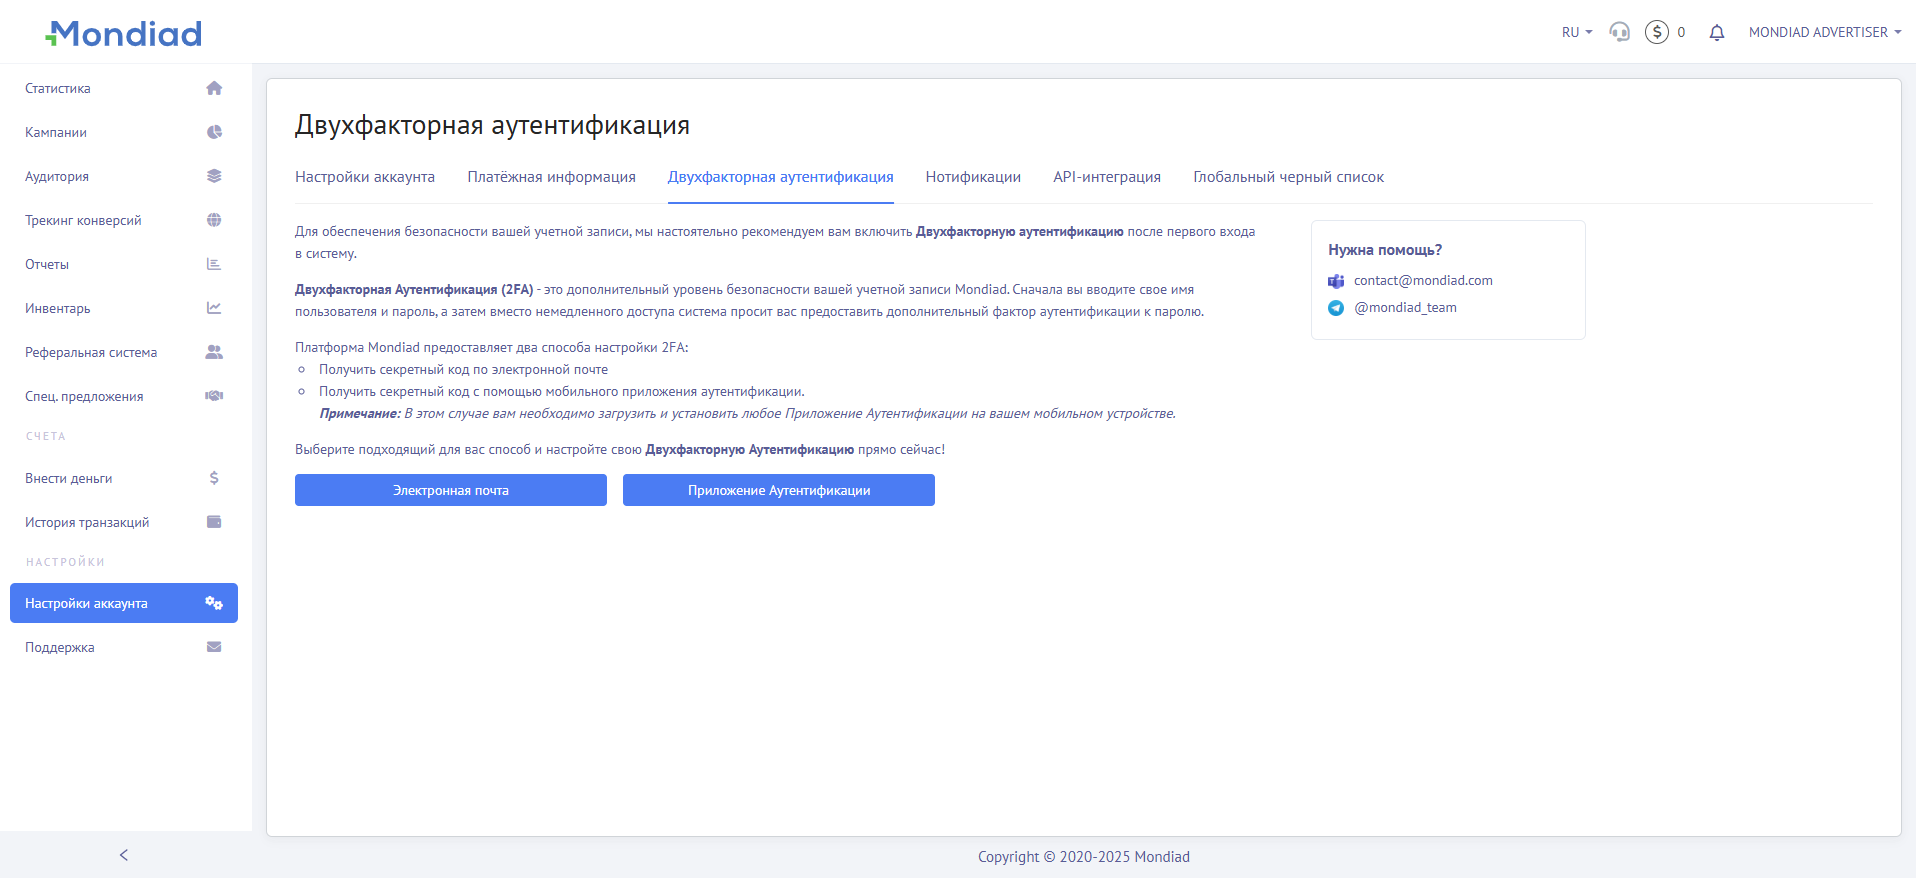Click the pie chart icon for Кампании
The width and height of the screenshot is (1920, 878).
tap(214, 132)
